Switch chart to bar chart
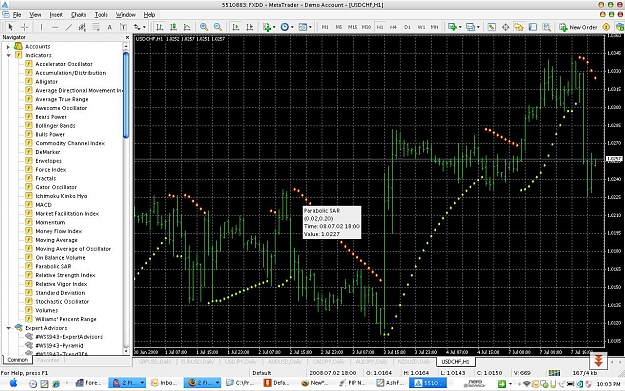Viewport: 625px width, 391px height. tap(159, 27)
